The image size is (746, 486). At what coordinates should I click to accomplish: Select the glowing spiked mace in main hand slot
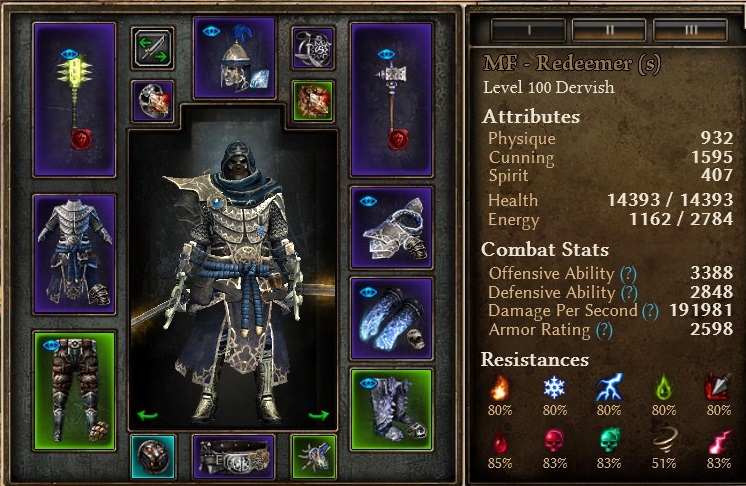pyautogui.click(x=74, y=100)
